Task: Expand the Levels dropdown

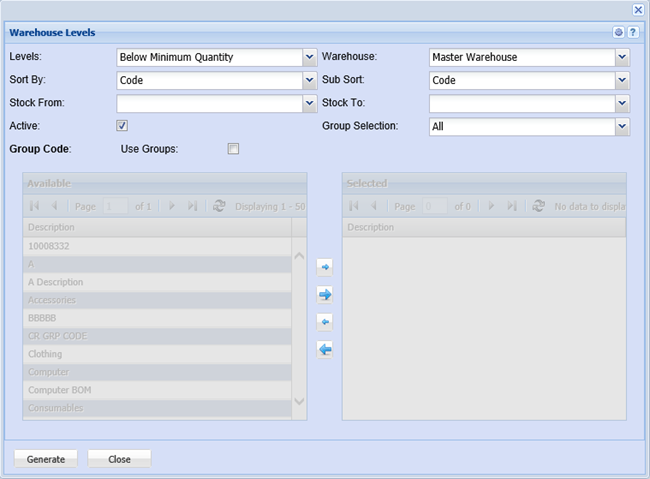Action: (309, 58)
